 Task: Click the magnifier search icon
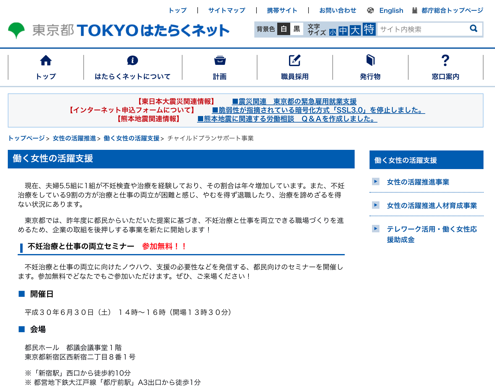point(473,29)
